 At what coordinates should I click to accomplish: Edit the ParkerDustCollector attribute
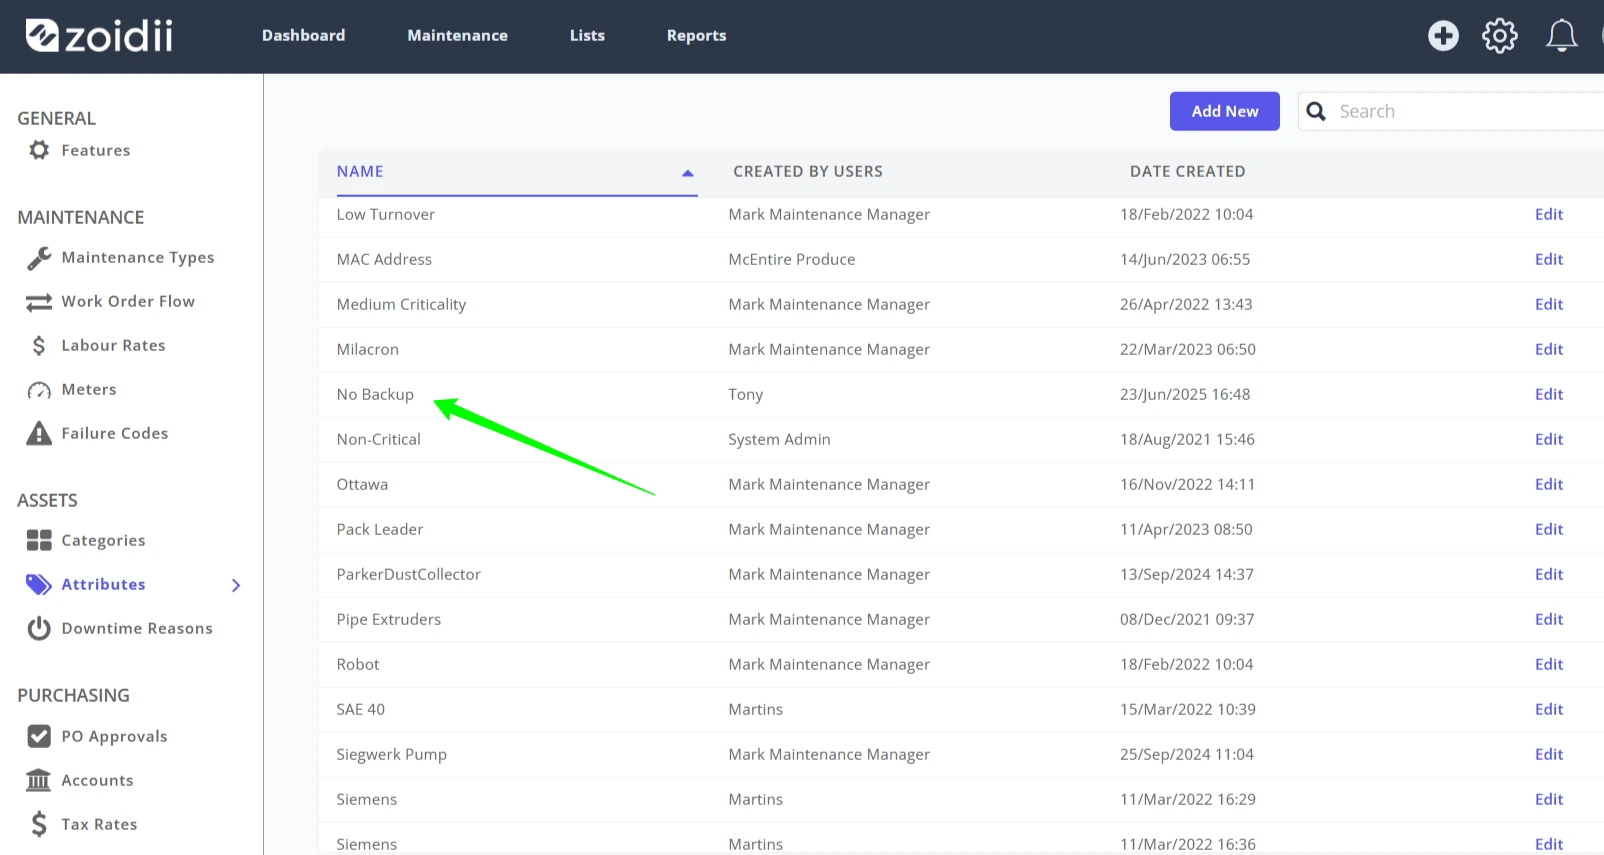1548,575
